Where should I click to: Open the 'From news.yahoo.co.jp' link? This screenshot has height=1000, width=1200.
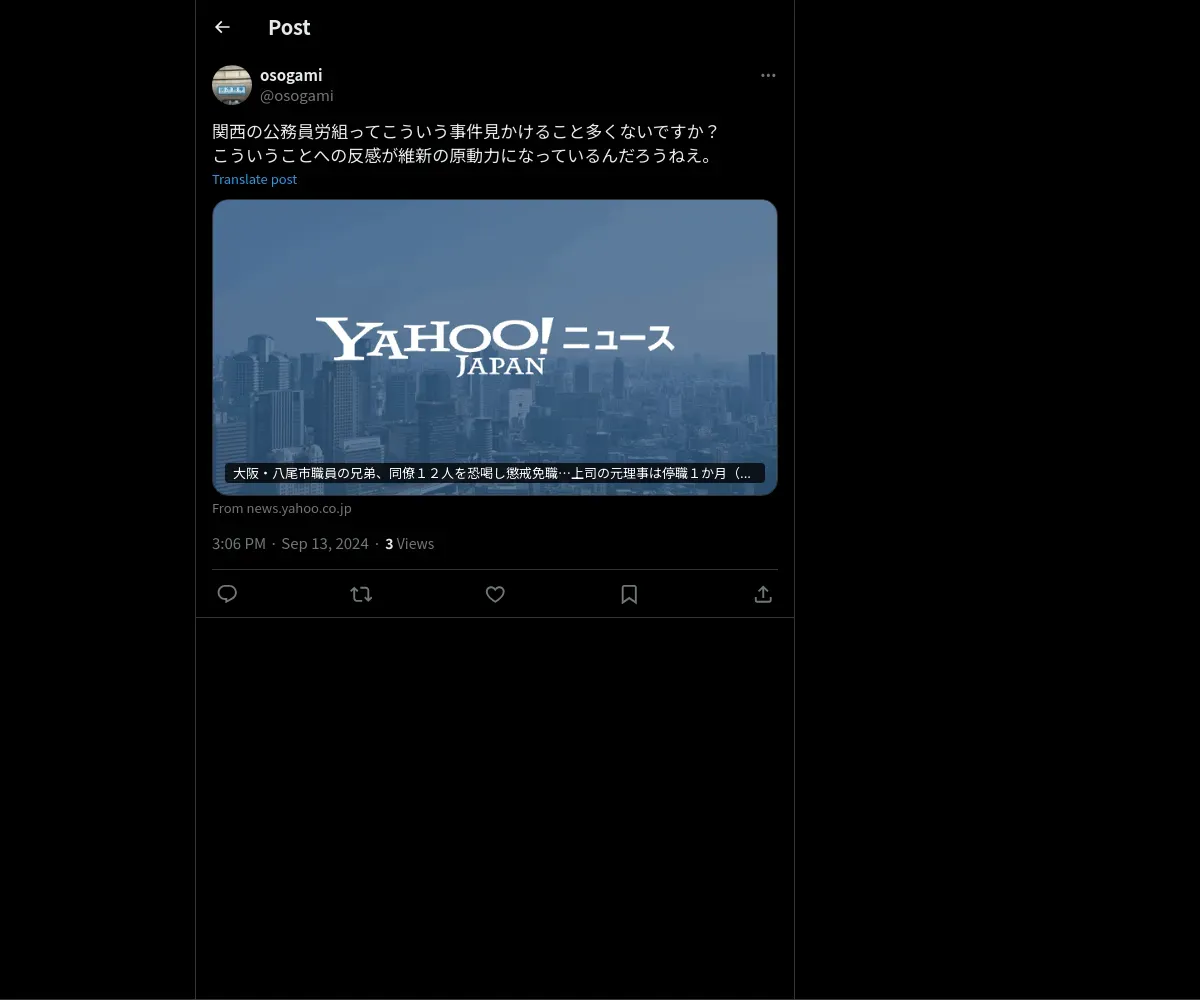282,508
